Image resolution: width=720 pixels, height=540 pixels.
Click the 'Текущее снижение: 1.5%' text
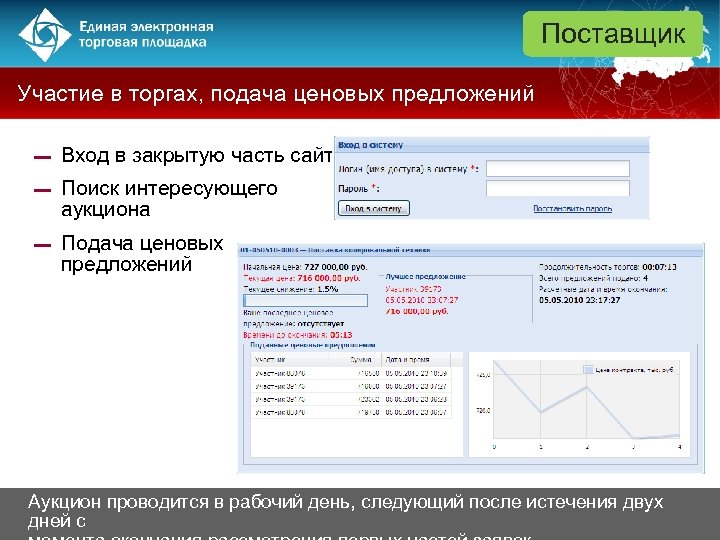point(291,289)
